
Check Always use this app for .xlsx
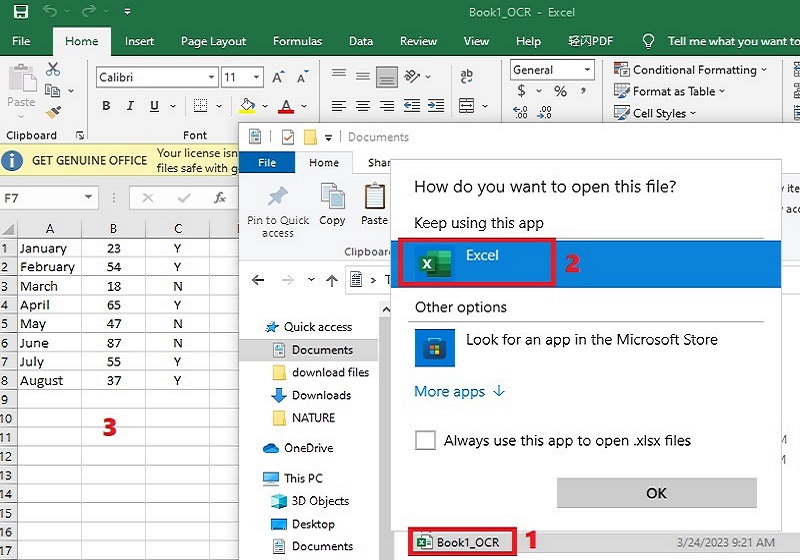point(426,440)
